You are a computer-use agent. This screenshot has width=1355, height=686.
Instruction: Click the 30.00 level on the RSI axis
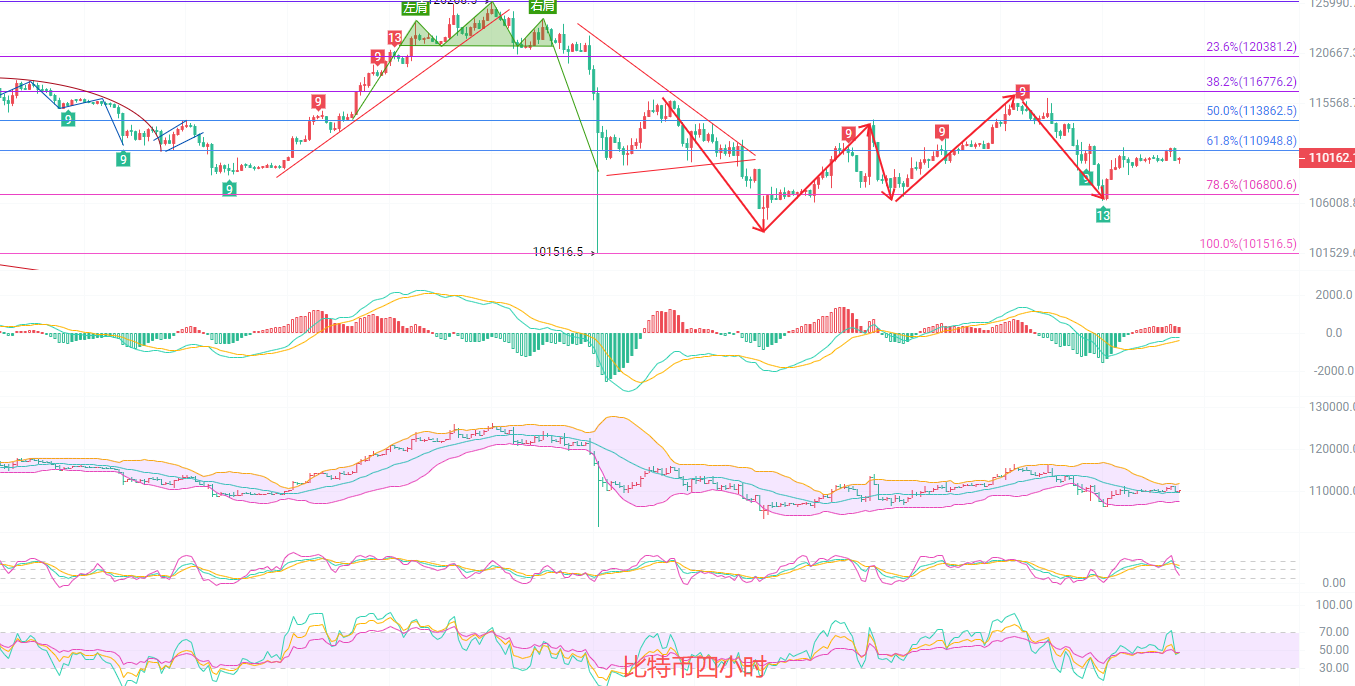pyautogui.click(x=1333, y=668)
